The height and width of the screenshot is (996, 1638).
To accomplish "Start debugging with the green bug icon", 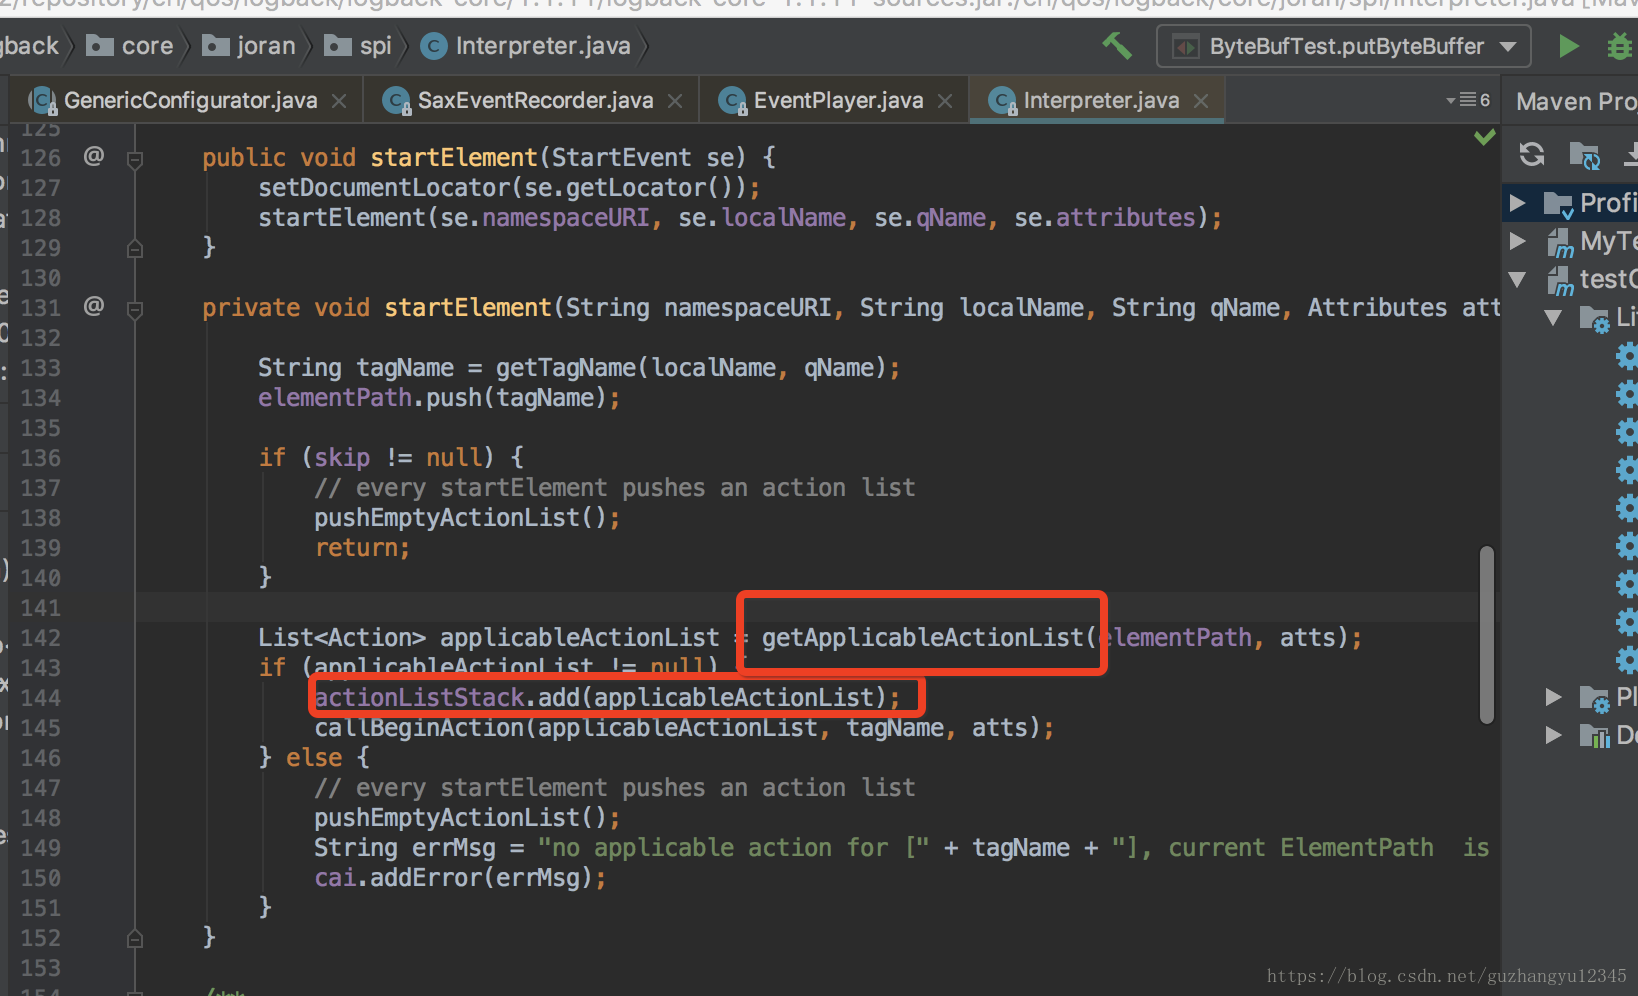I will pyautogui.click(x=1619, y=46).
